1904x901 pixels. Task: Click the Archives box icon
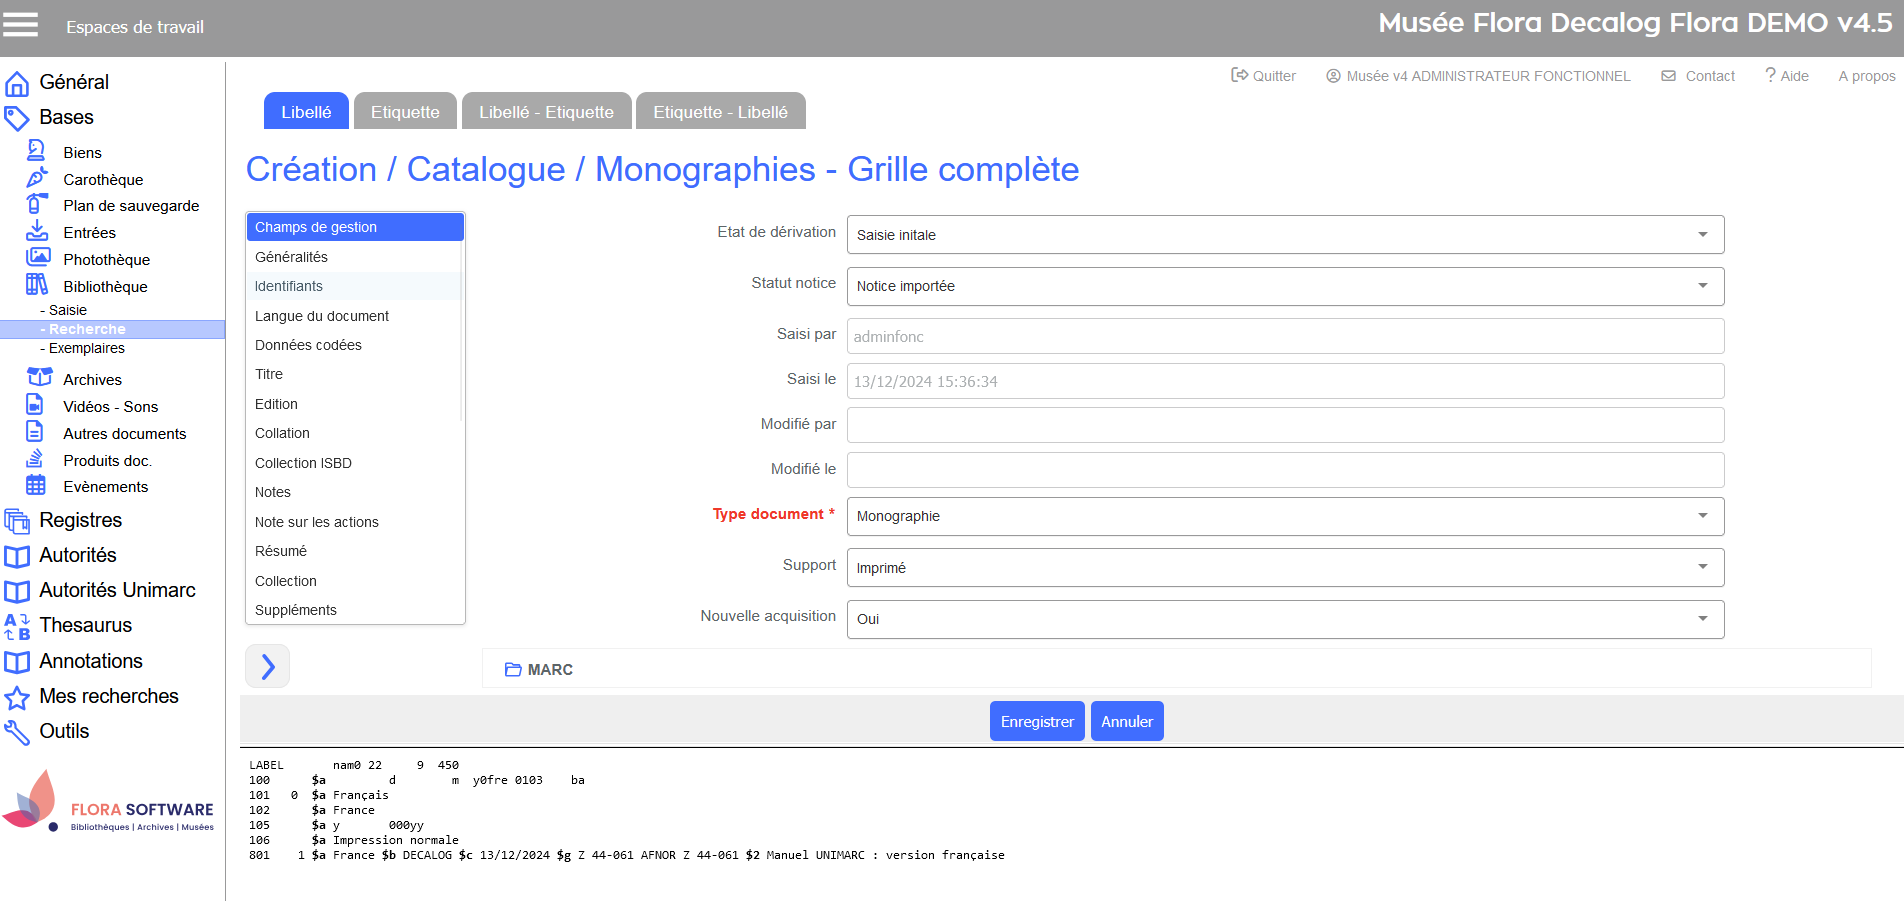(39, 378)
